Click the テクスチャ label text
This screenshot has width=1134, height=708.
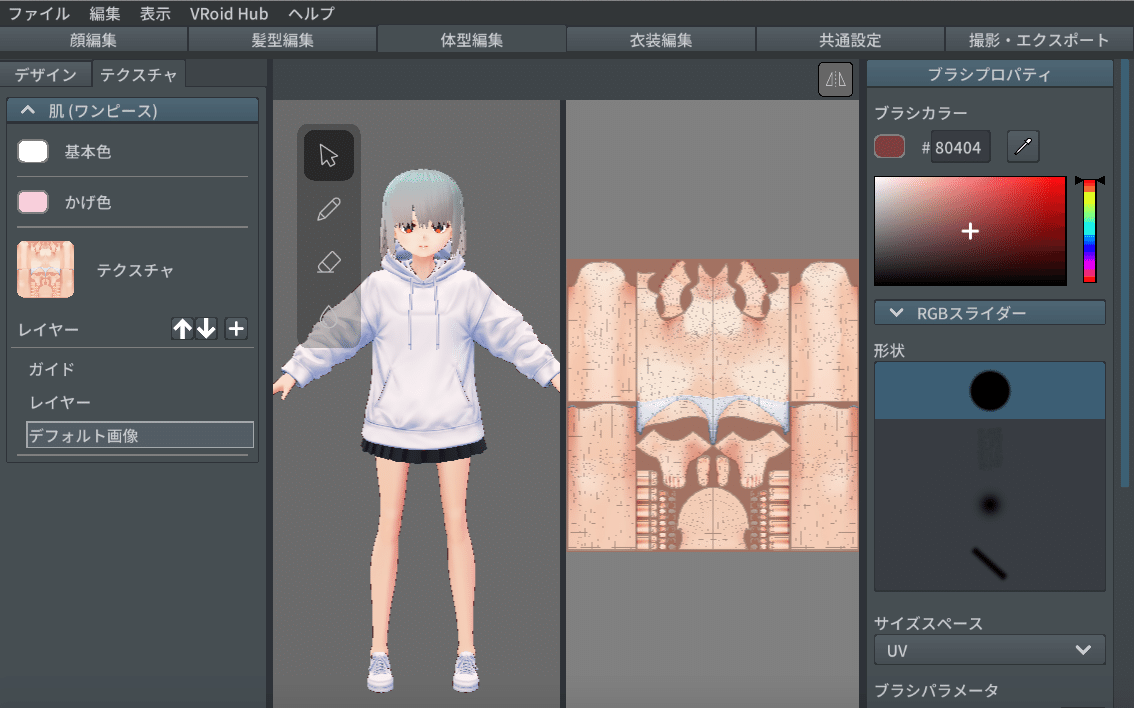click(x=135, y=270)
